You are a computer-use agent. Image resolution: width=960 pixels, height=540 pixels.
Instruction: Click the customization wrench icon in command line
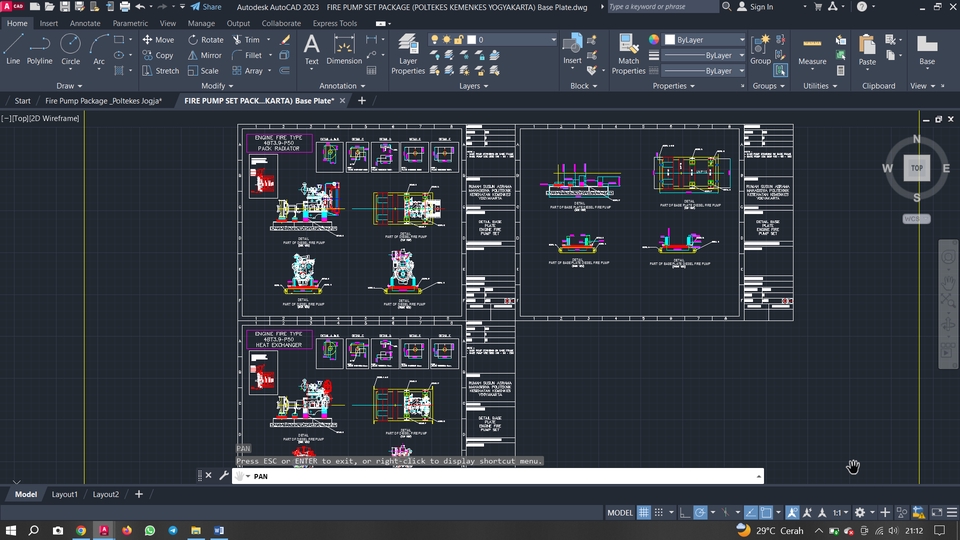point(223,476)
